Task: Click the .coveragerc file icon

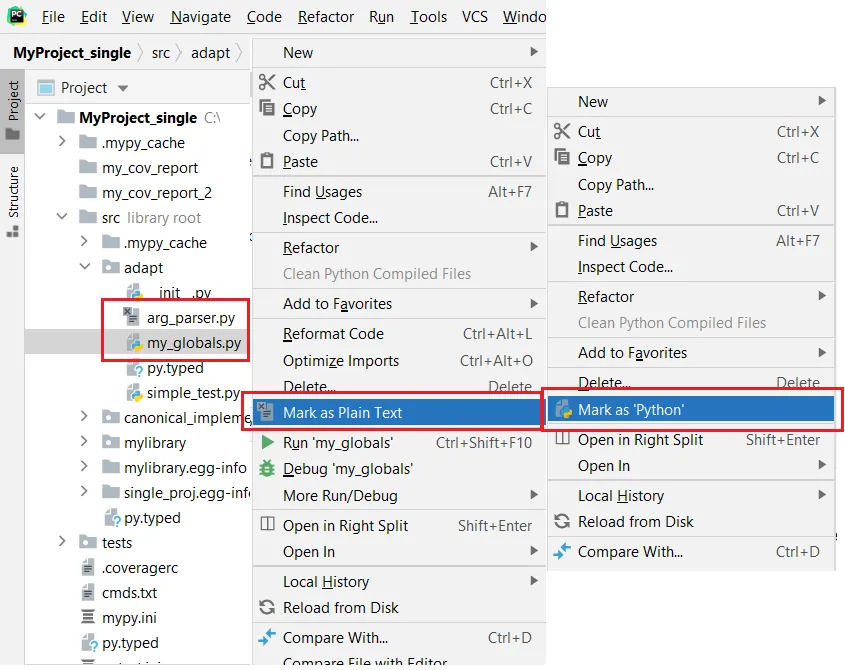Action: point(87,567)
